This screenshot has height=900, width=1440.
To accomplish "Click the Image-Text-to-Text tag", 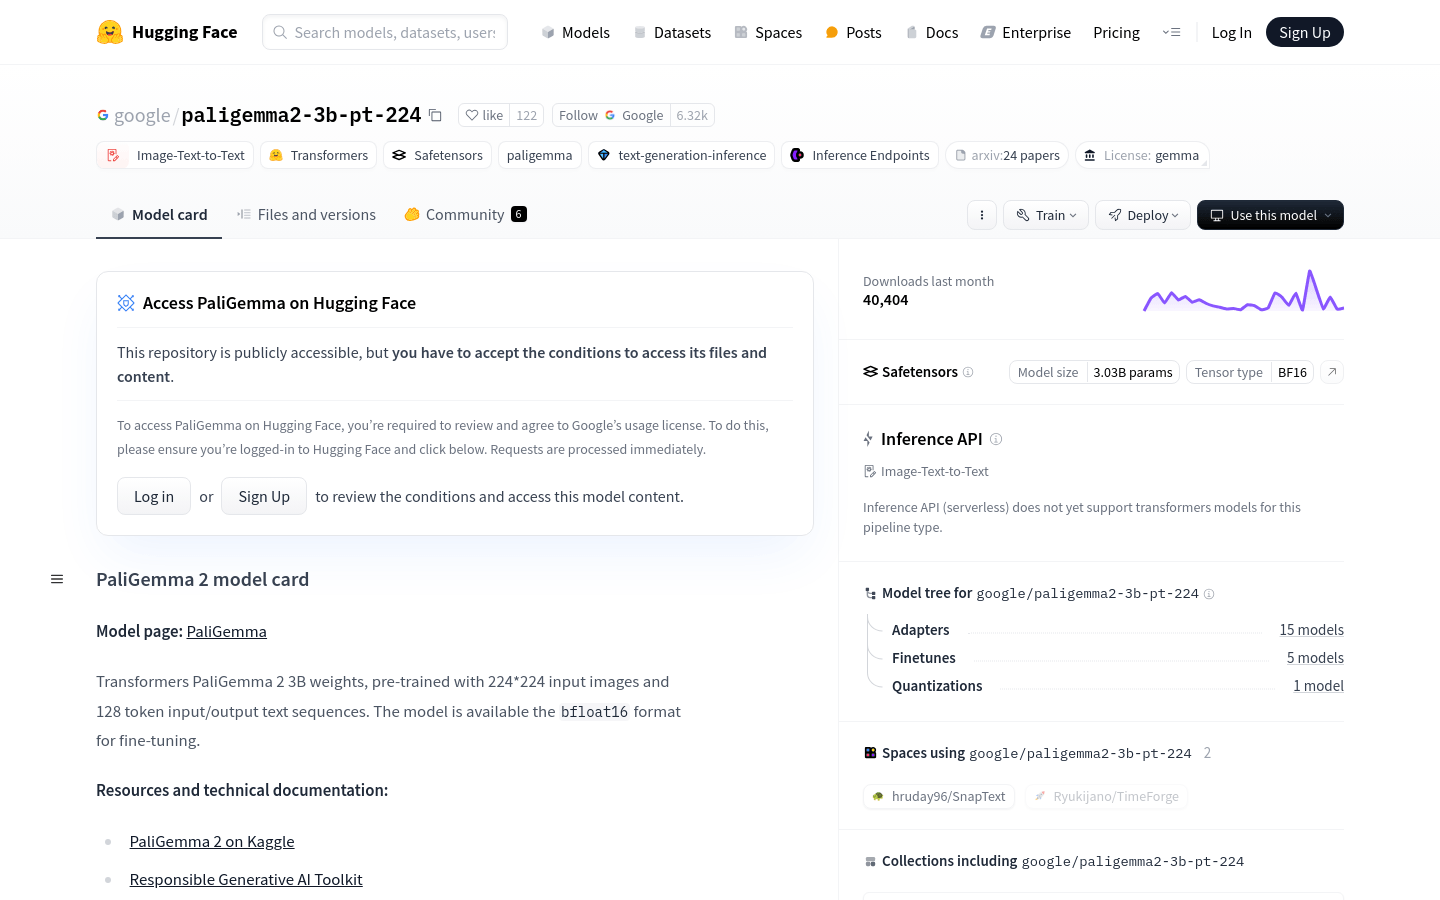I will (x=175, y=155).
